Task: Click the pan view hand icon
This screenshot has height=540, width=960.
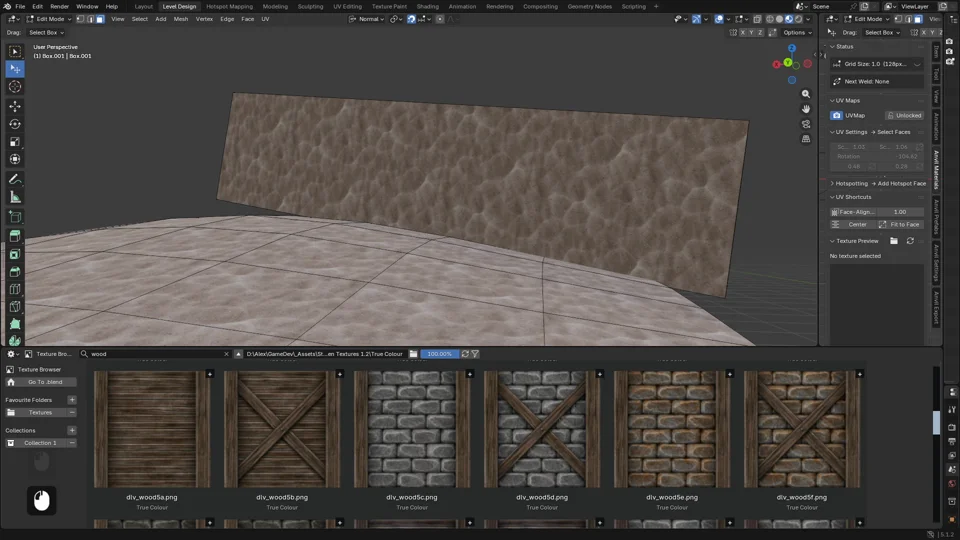Action: 806,109
